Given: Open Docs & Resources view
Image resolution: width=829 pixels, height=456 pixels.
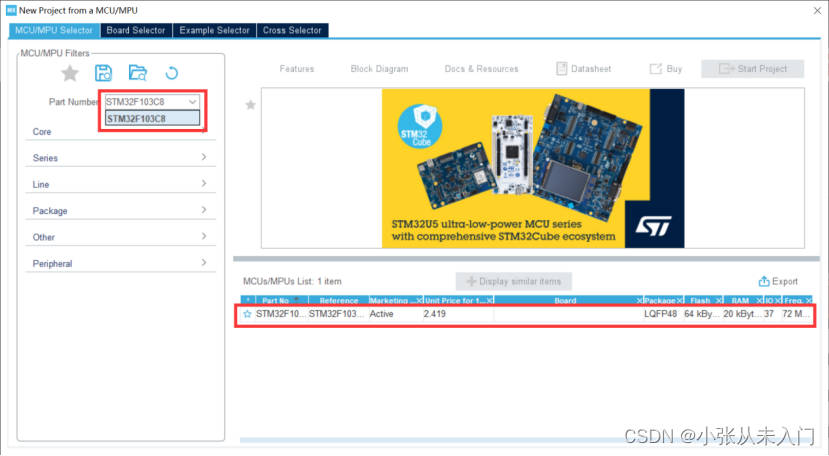Looking at the screenshot, I should [481, 69].
